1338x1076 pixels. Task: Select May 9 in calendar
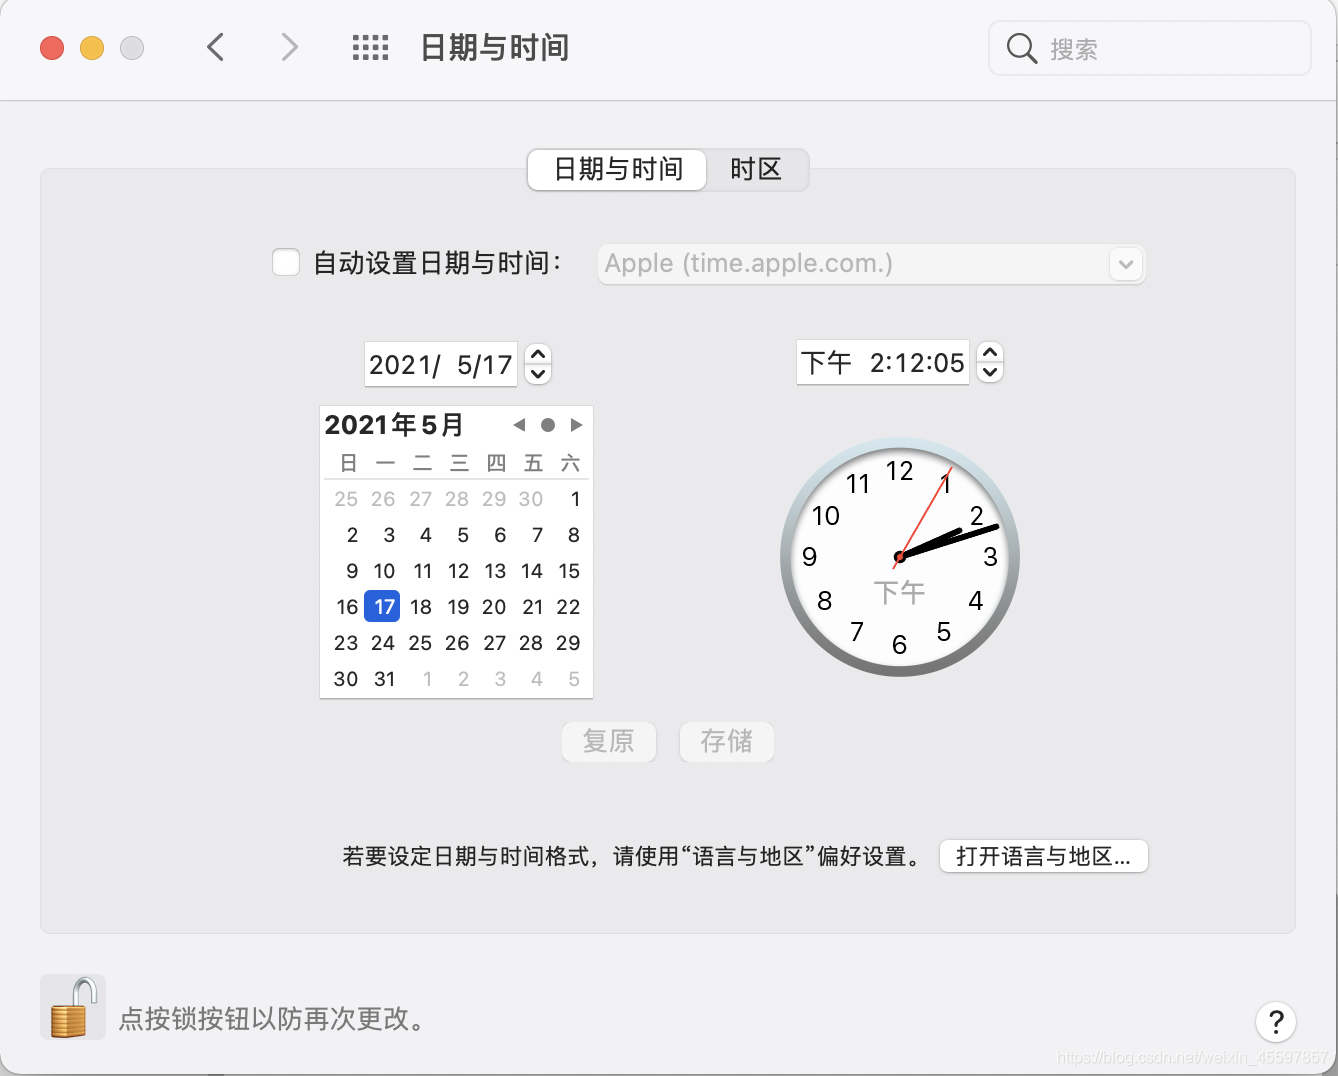coord(352,571)
